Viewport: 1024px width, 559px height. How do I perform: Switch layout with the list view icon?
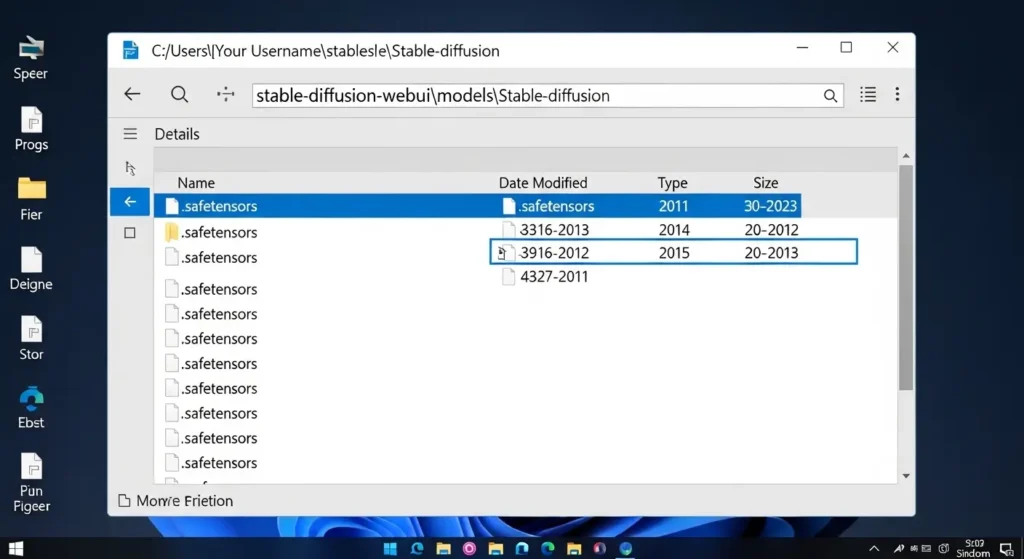tap(868, 95)
